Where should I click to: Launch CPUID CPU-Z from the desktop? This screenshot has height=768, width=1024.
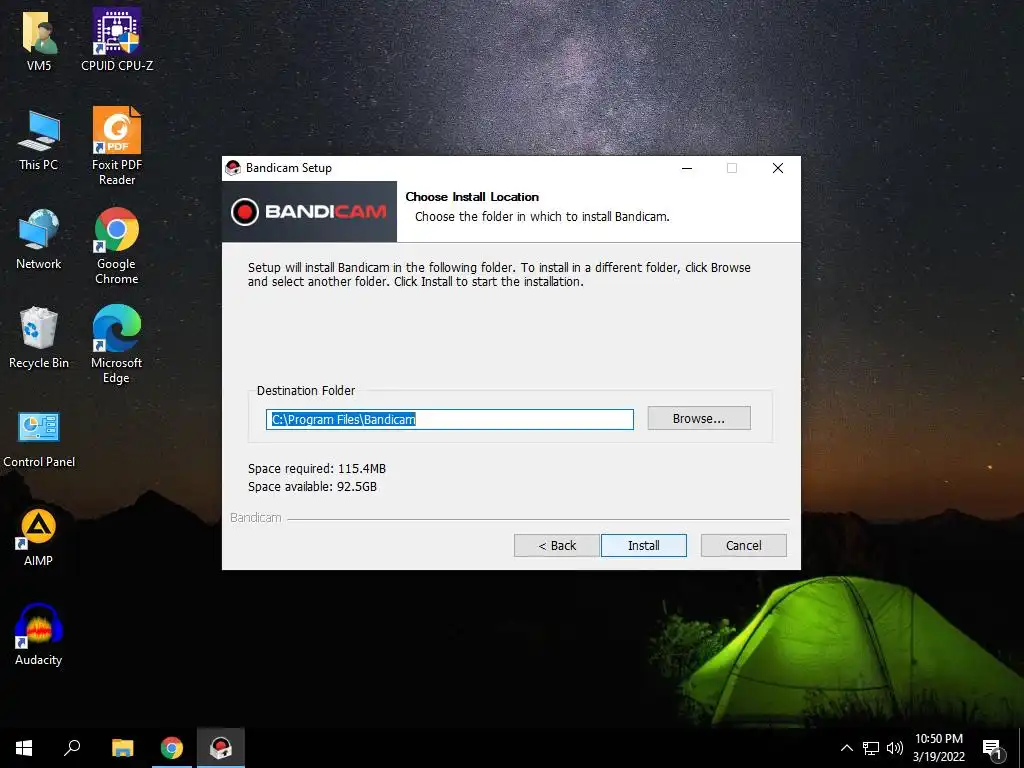point(117,39)
